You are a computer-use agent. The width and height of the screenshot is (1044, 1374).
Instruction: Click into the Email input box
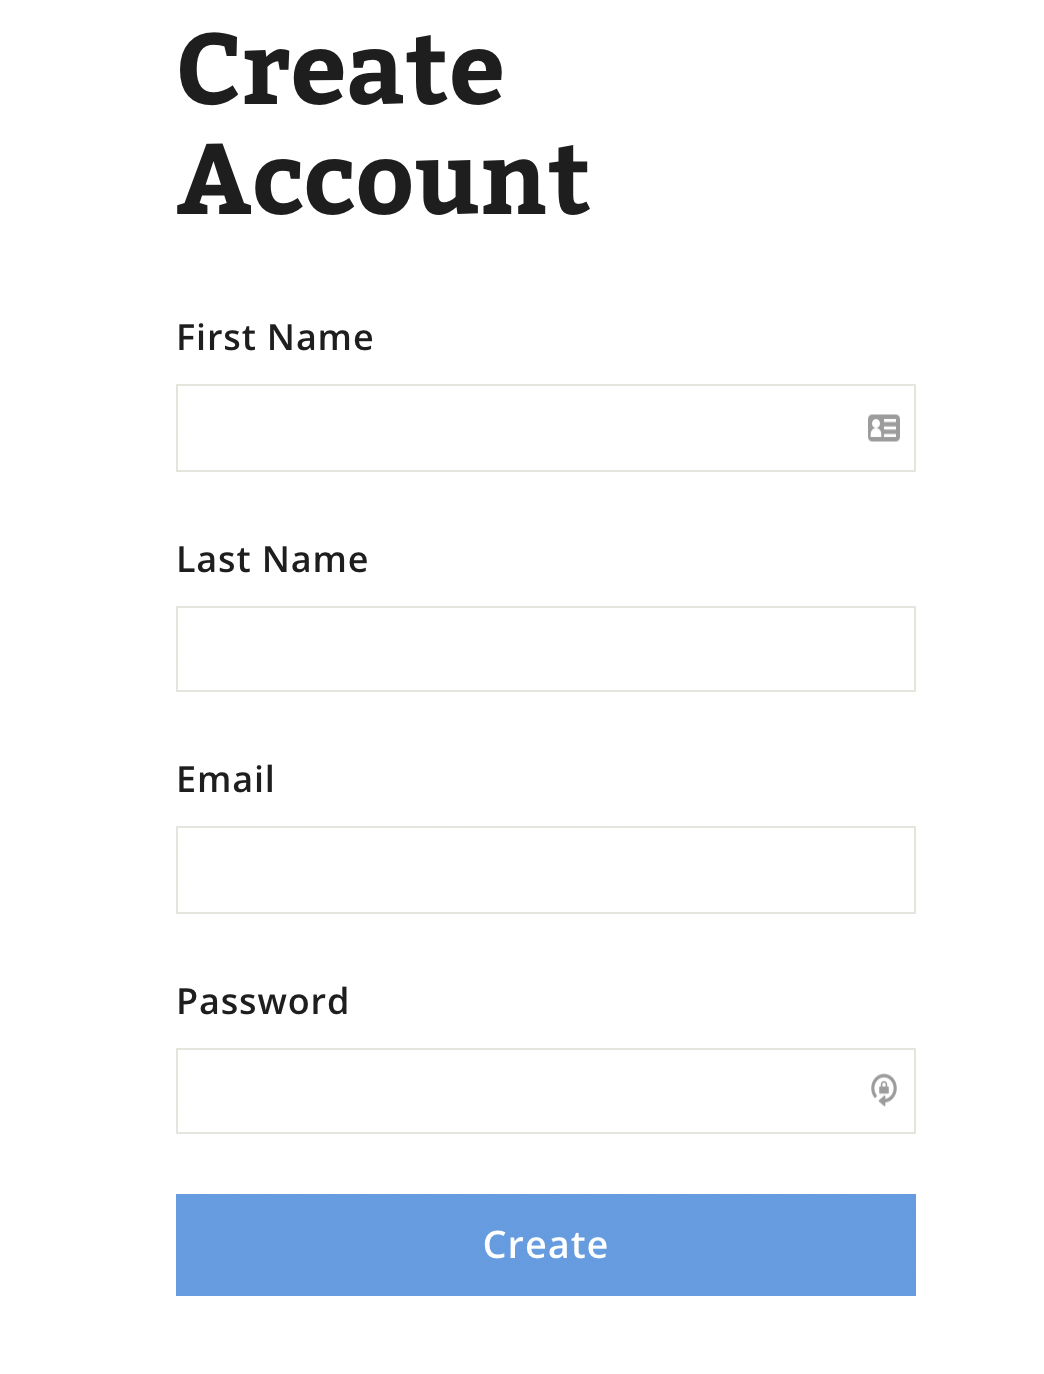545,870
